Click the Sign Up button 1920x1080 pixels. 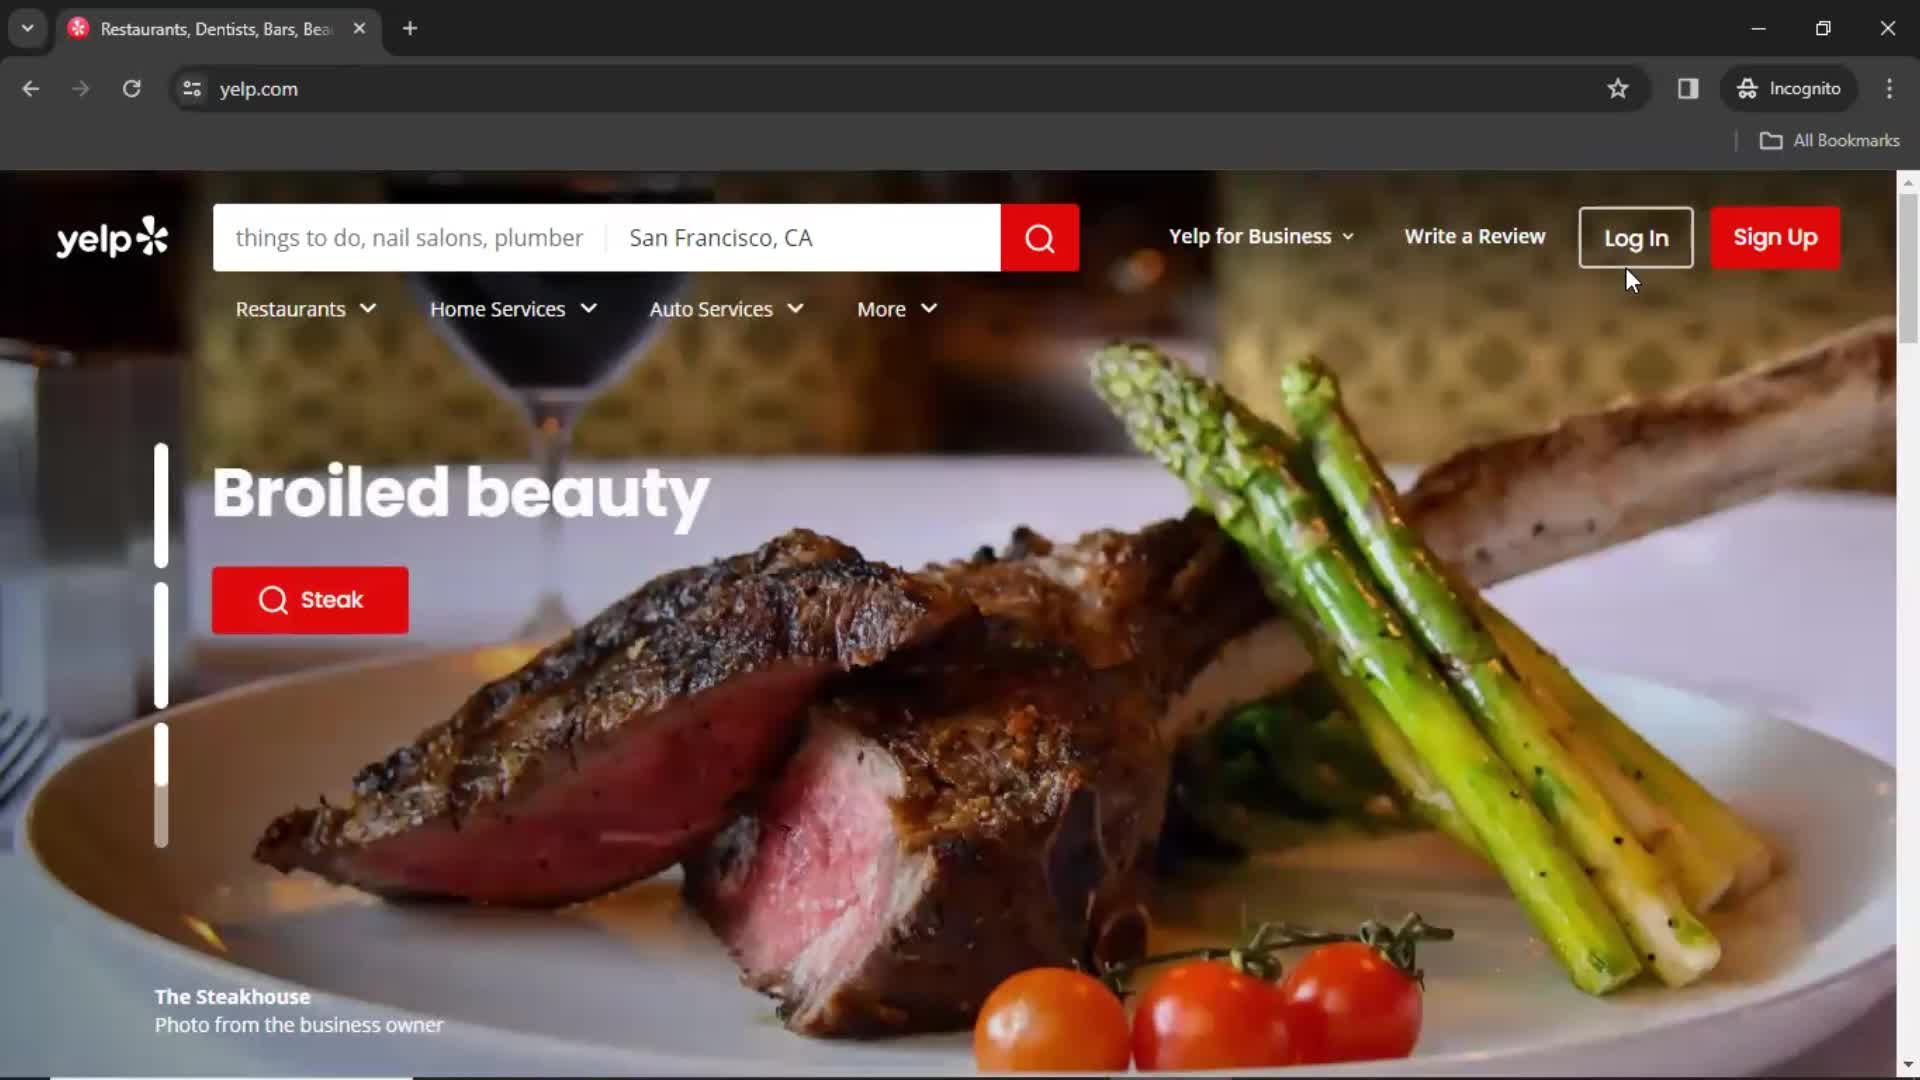tap(1776, 236)
